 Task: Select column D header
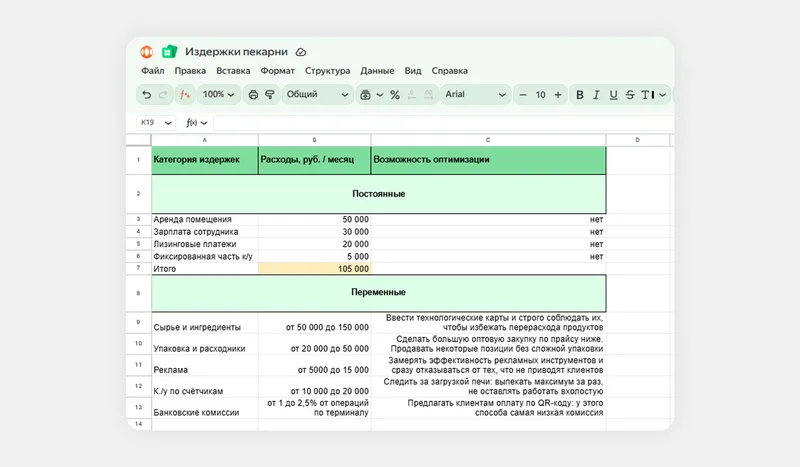[x=637, y=140]
